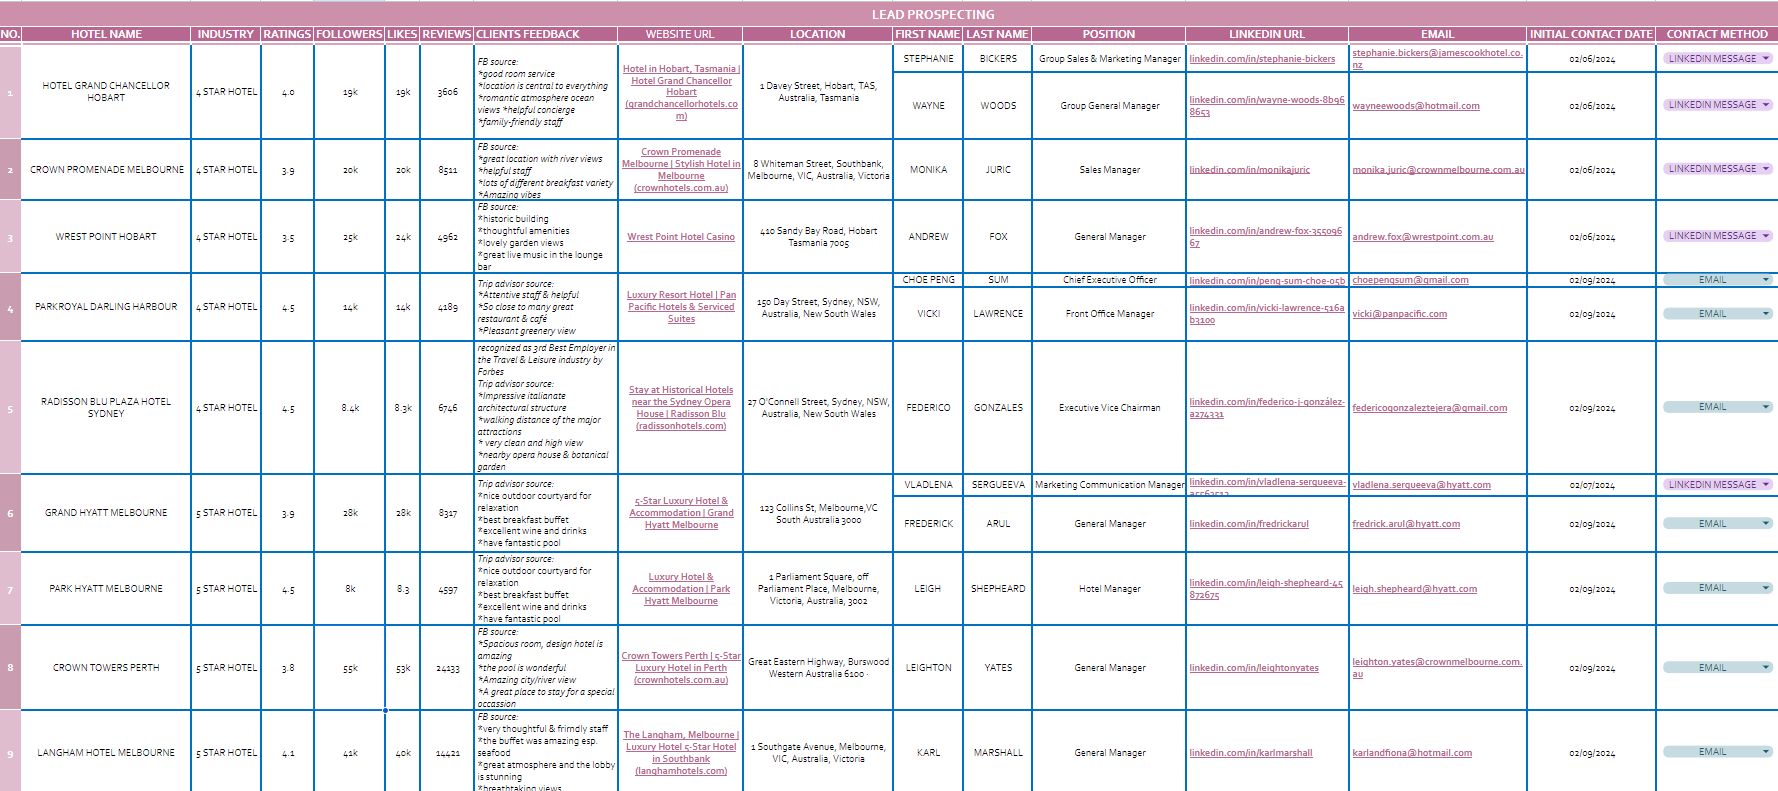Follow the Park Hyatt Melbourne website link

[x=681, y=589]
